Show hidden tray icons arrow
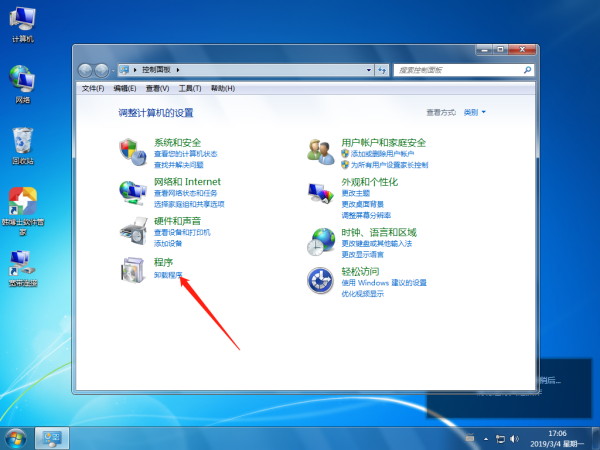 coord(486,439)
